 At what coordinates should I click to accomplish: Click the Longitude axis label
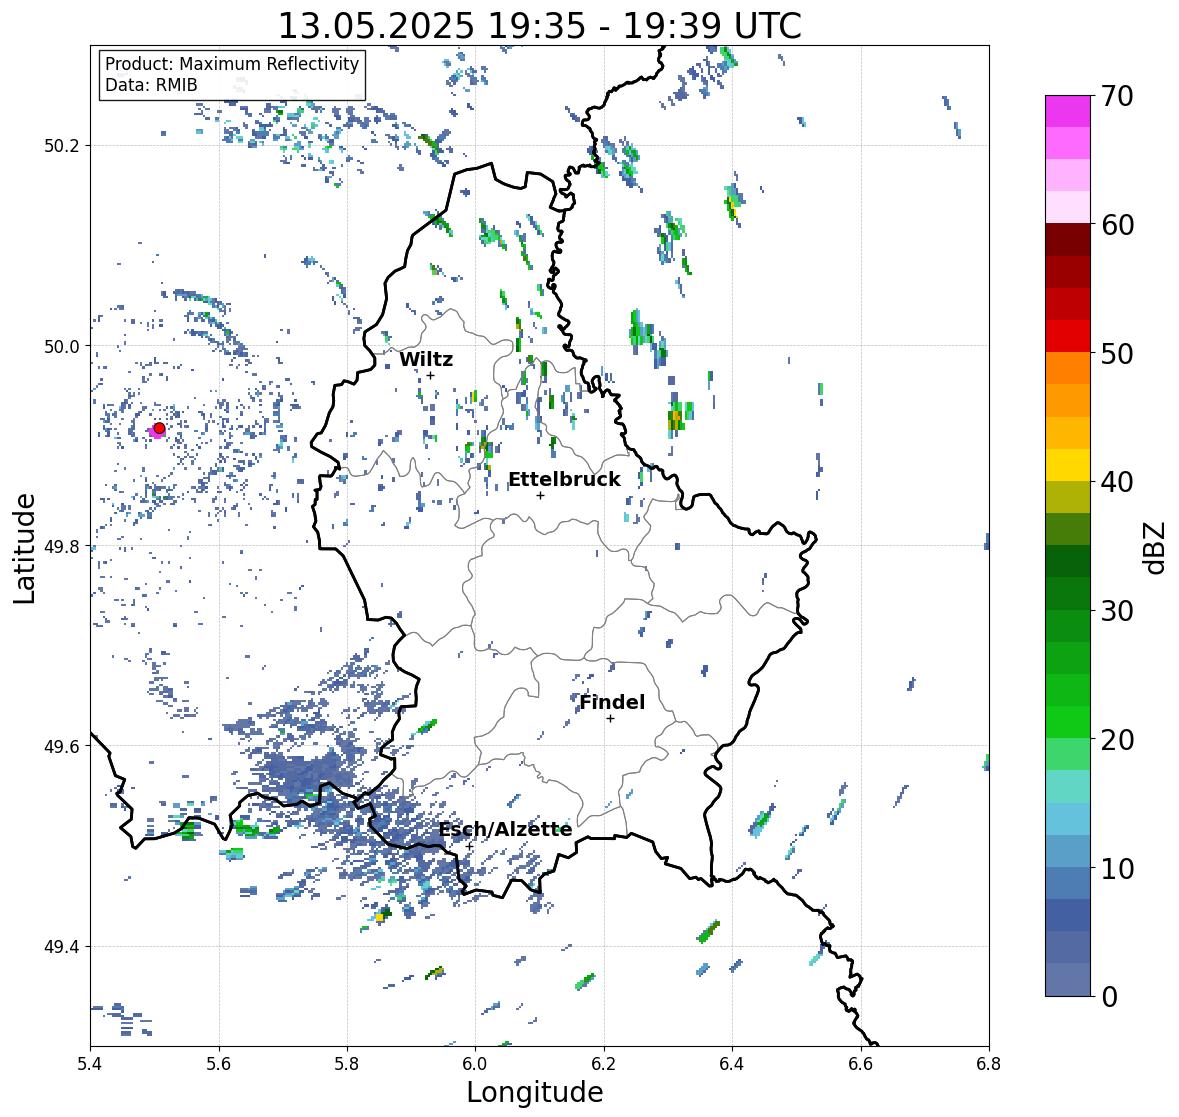[x=535, y=1092]
